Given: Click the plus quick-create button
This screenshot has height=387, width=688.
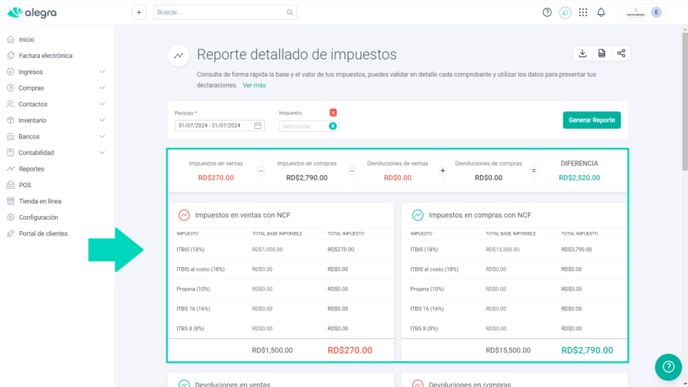Looking at the screenshot, I should (139, 12).
